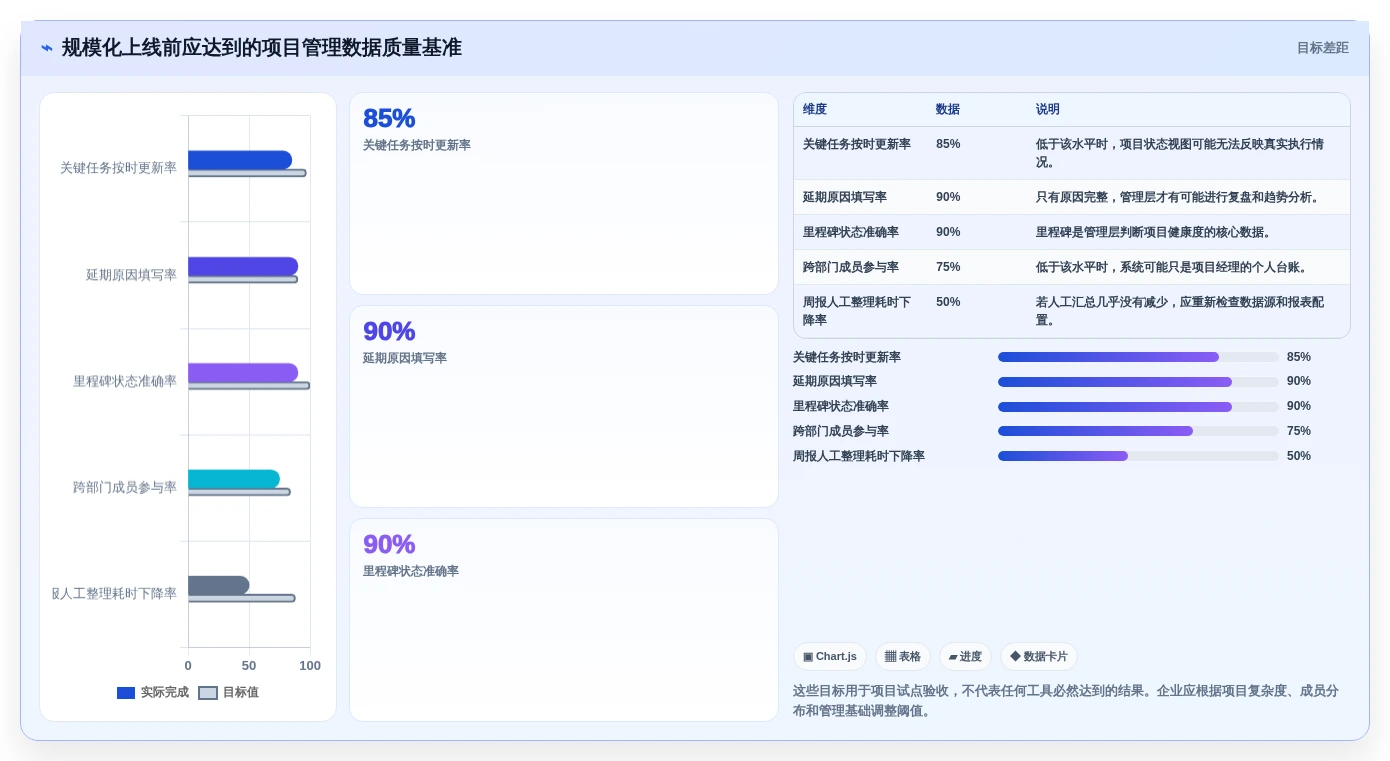Click description 里程碑是管理层判断项目健康度的核心数据
Screen dimensions: 1390x761
[1154, 232]
